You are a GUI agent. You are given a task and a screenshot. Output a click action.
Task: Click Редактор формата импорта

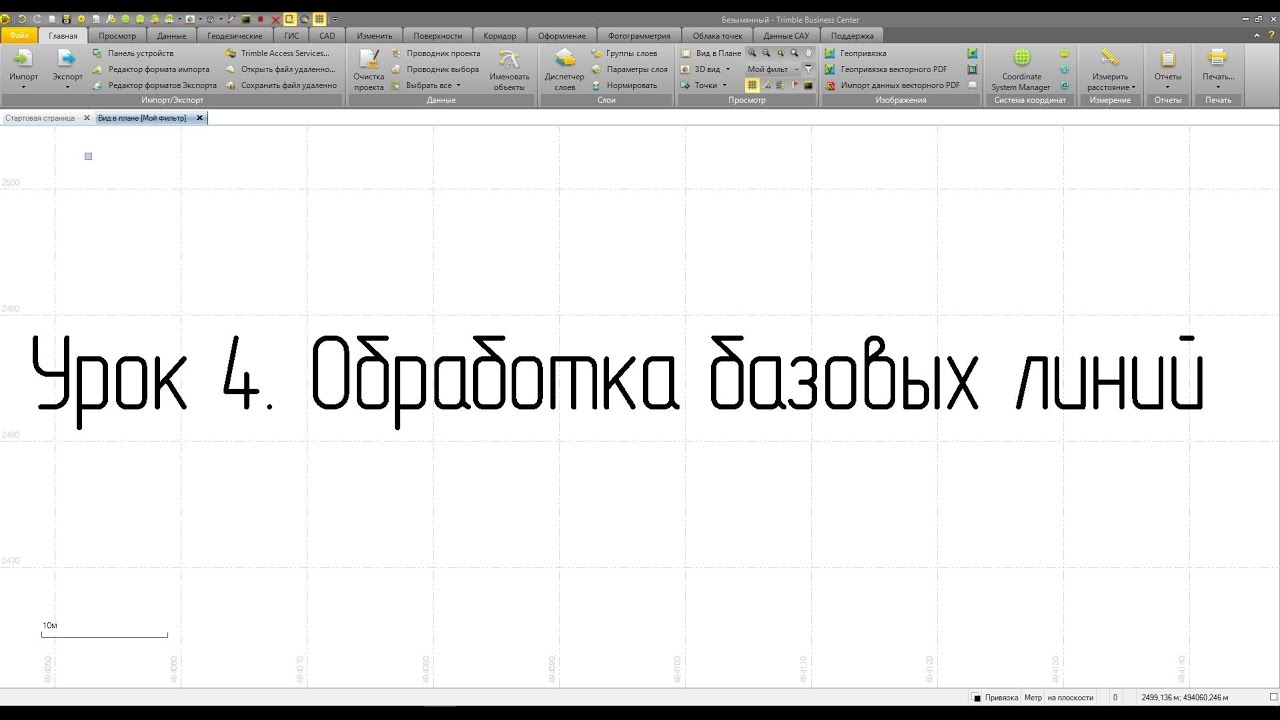pyautogui.click(x=151, y=69)
